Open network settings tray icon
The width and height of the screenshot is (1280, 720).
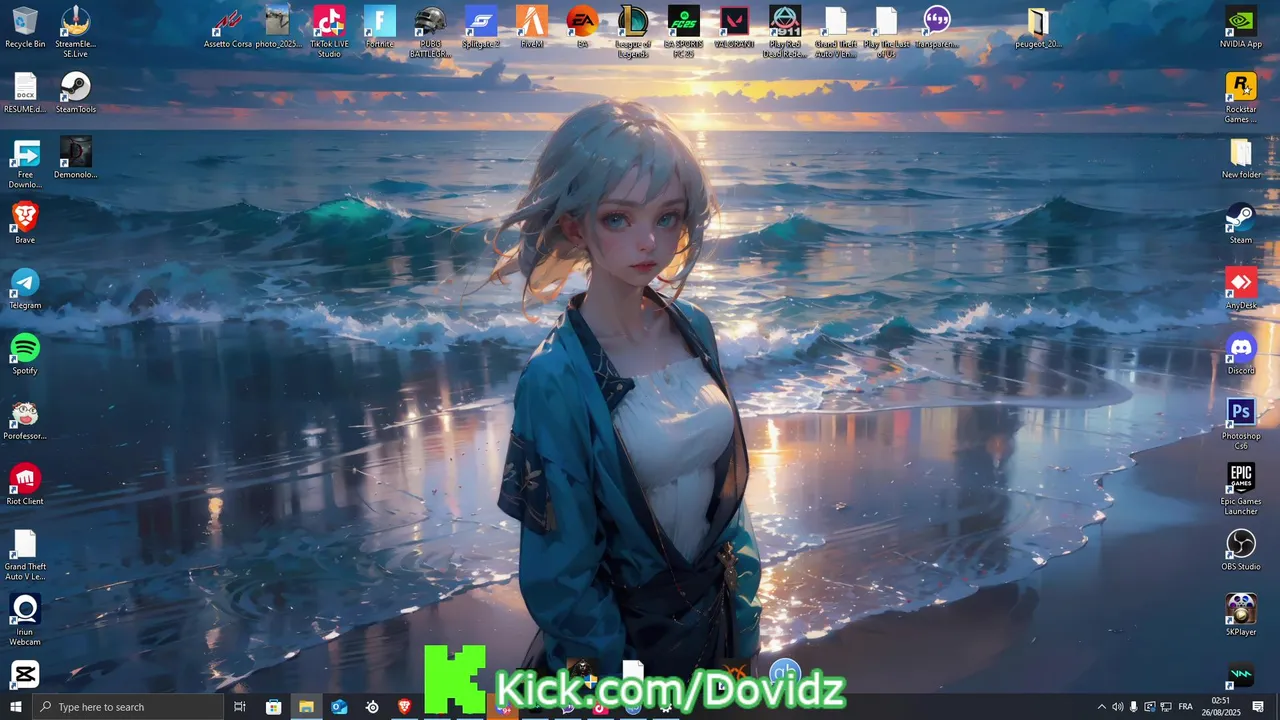[x=1166, y=707]
